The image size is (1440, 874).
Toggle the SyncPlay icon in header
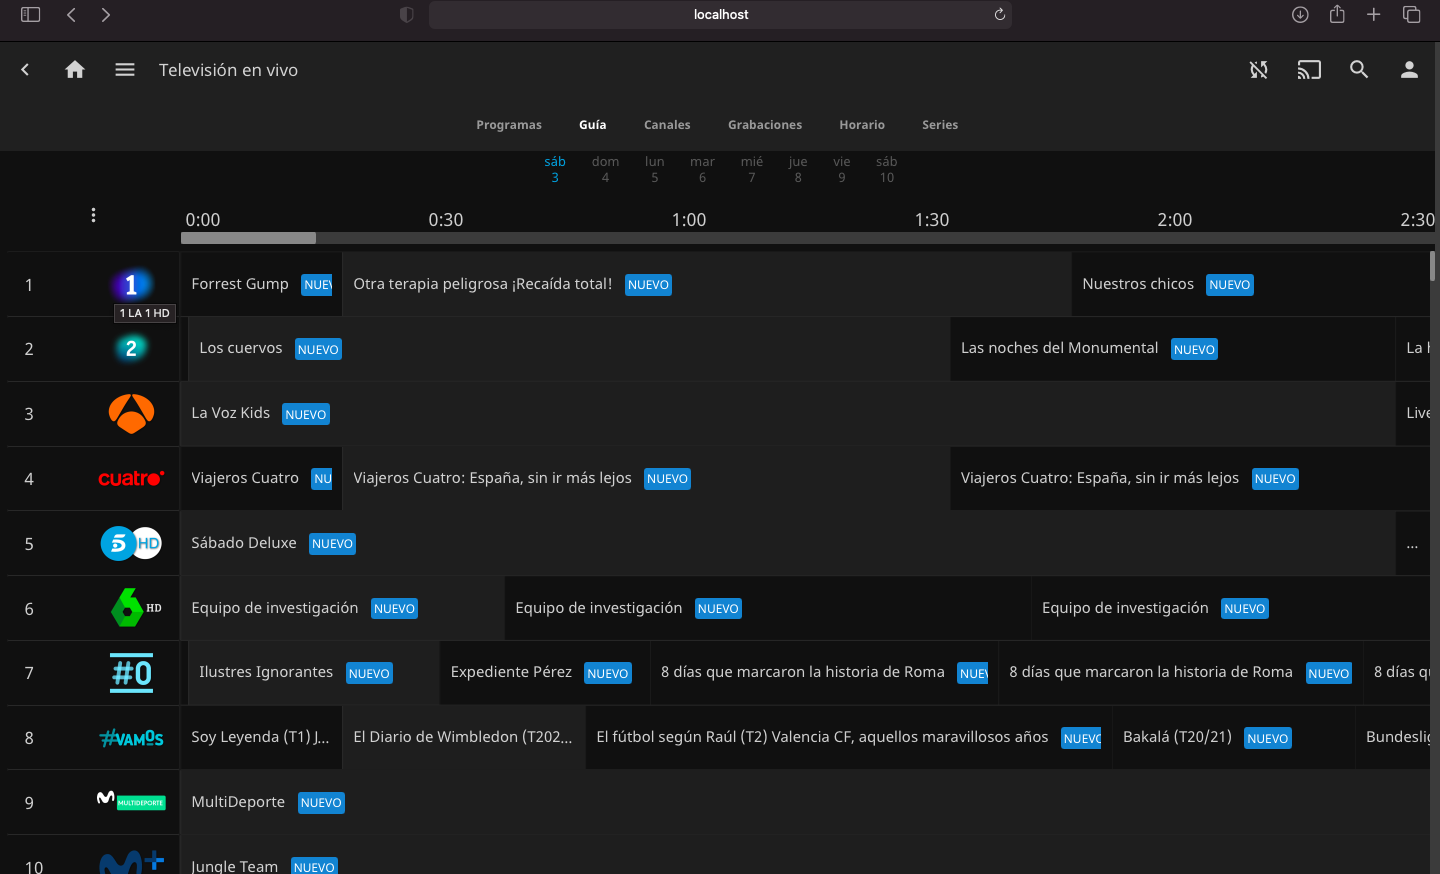click(1259, 70)
